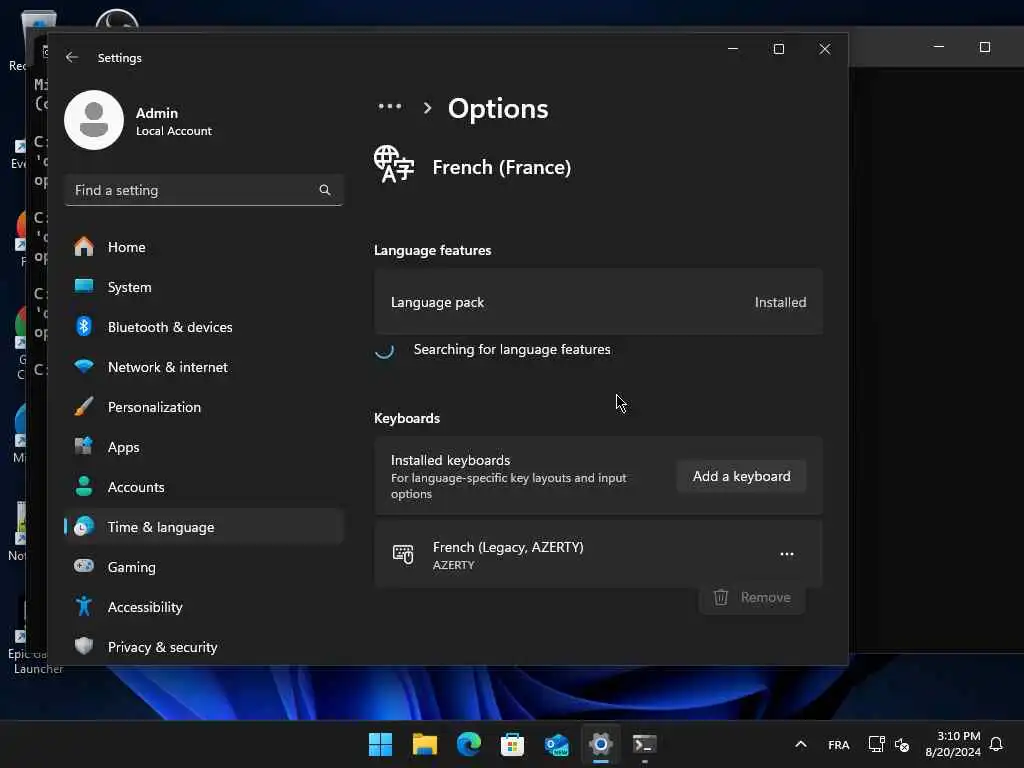Focus the Find a setting field

click(x=204, y=190)
